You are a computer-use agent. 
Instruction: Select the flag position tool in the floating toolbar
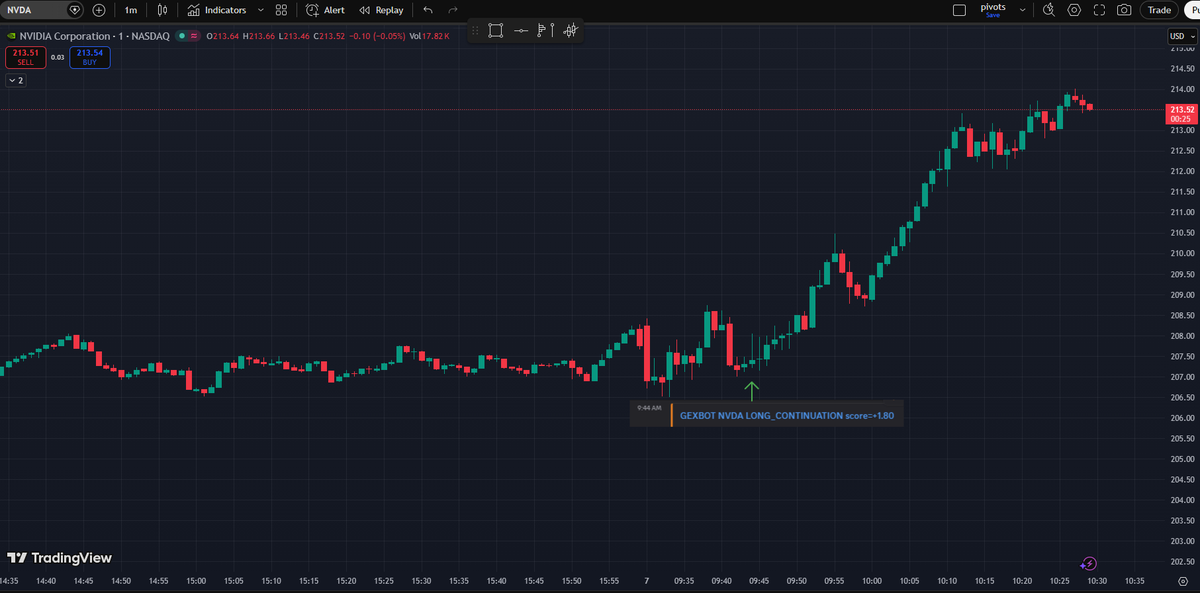[x=546, y=31]
